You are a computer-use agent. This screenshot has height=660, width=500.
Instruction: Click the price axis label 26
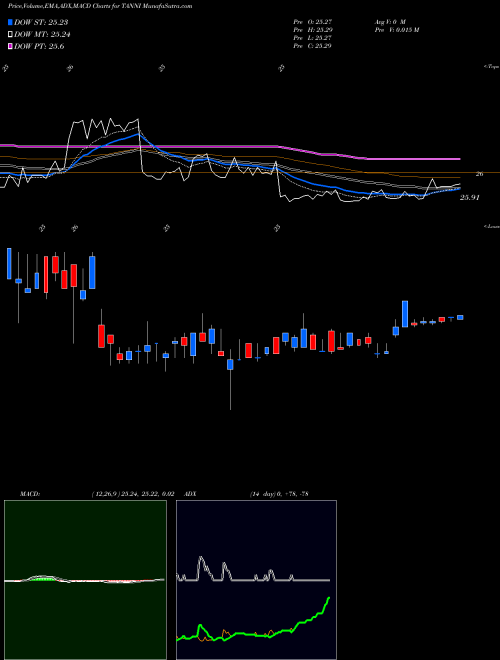pos(479,173)
